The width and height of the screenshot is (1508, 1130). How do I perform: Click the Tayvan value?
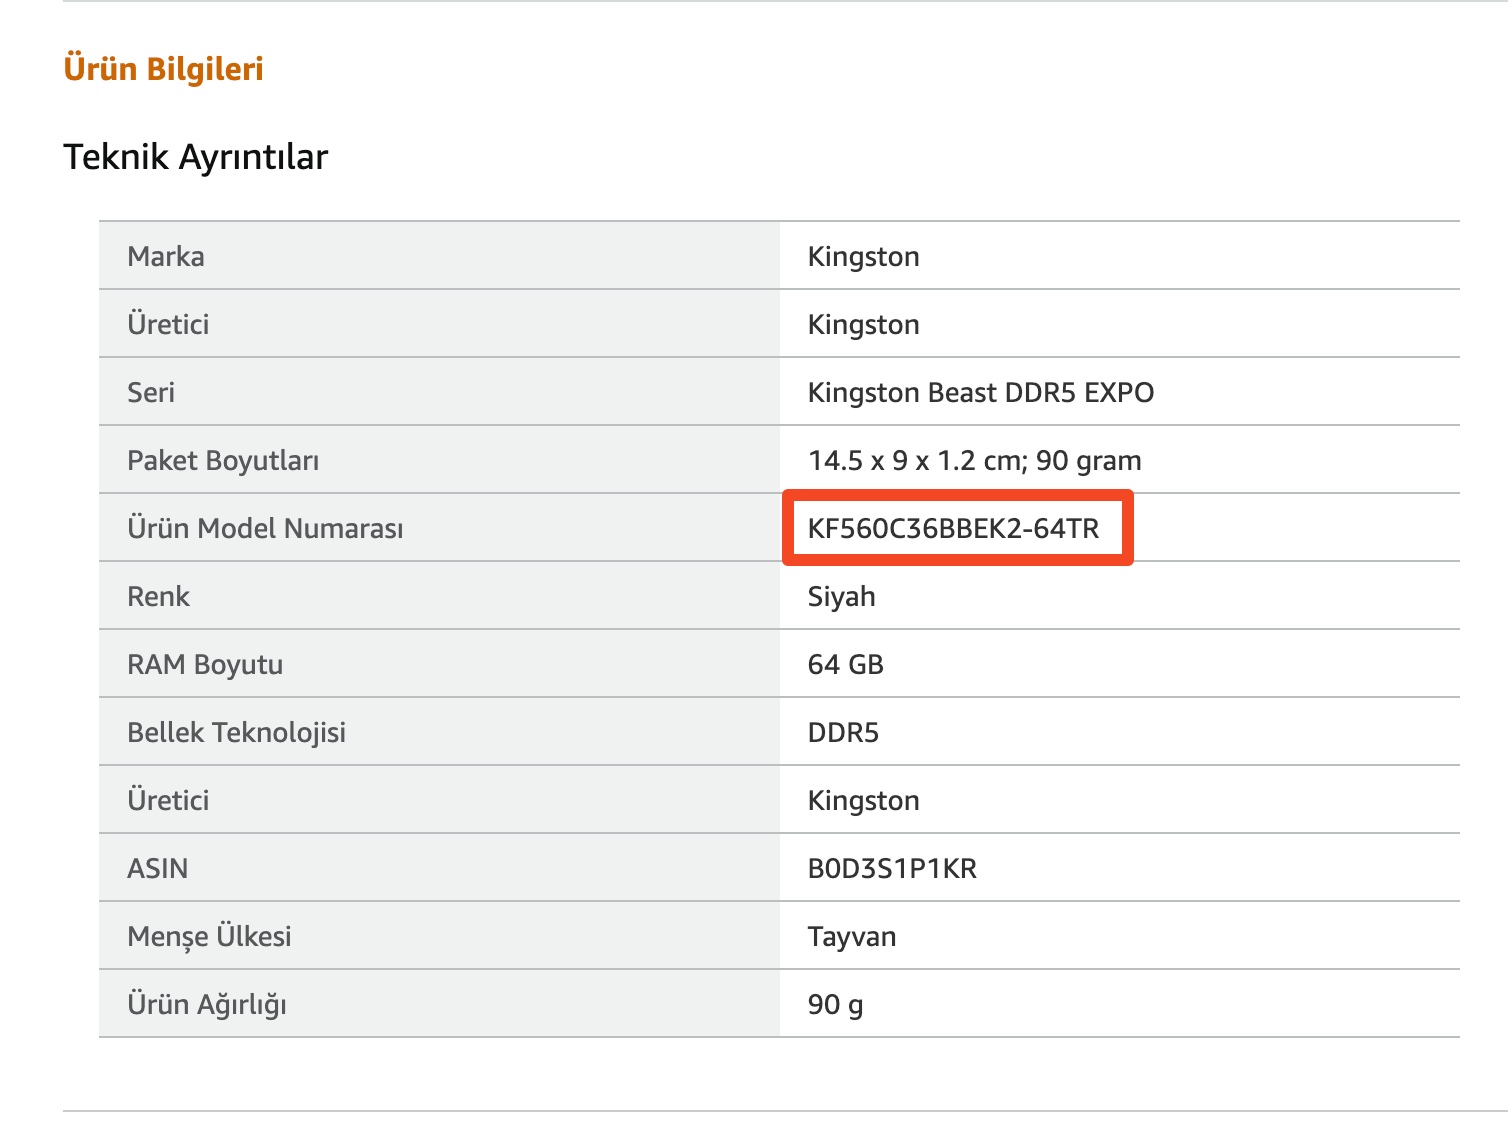pos(852,936)
